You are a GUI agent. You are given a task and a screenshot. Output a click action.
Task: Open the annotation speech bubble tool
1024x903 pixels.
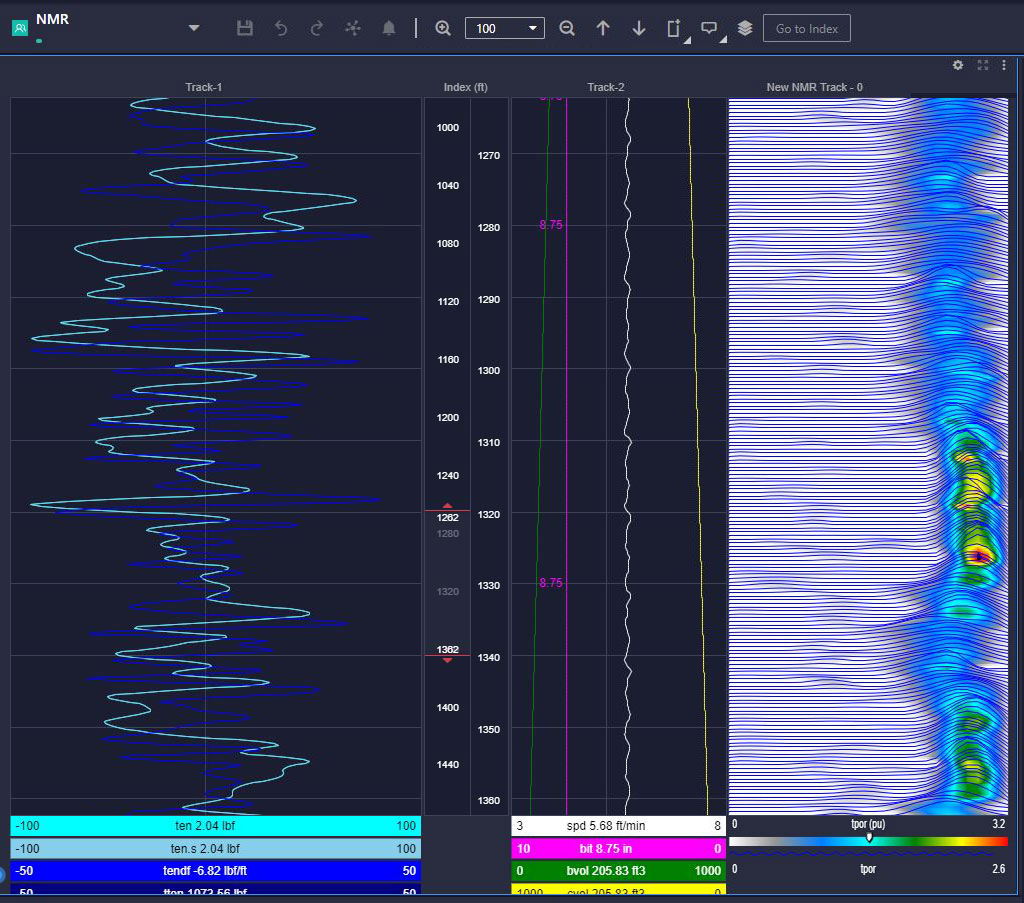[x=708, y=28]
